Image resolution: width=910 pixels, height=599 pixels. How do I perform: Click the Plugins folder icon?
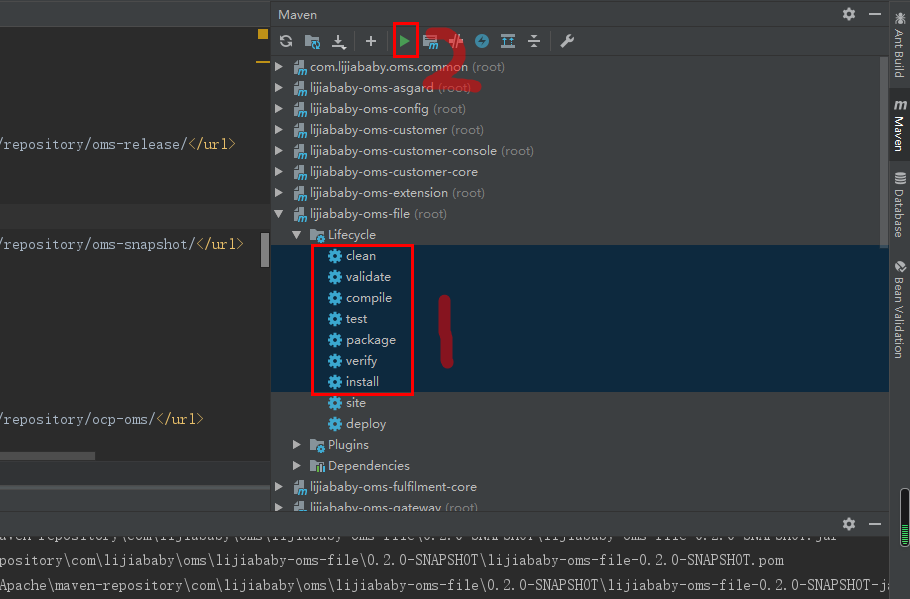click(317, 445)
